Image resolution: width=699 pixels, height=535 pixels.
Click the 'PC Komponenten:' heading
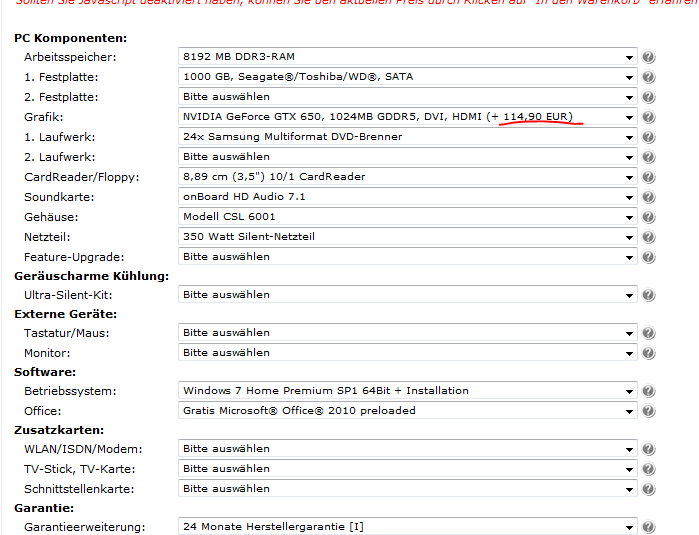click(70, 38)
